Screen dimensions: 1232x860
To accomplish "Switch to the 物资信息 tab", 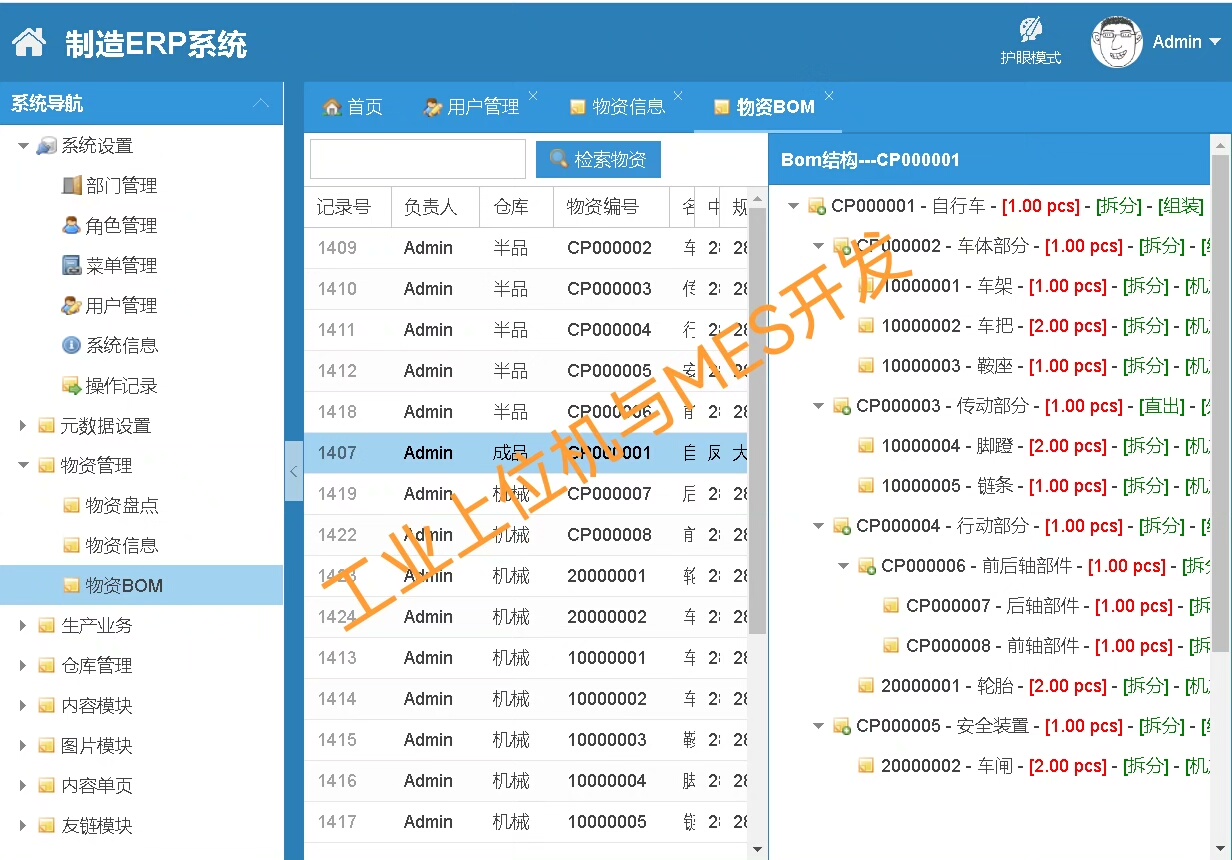I will (618, 107).
